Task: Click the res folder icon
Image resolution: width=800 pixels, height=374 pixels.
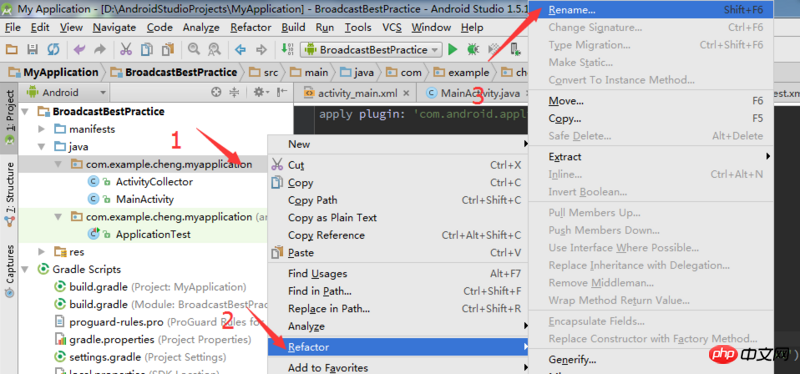Action: [x=60, y=252]
